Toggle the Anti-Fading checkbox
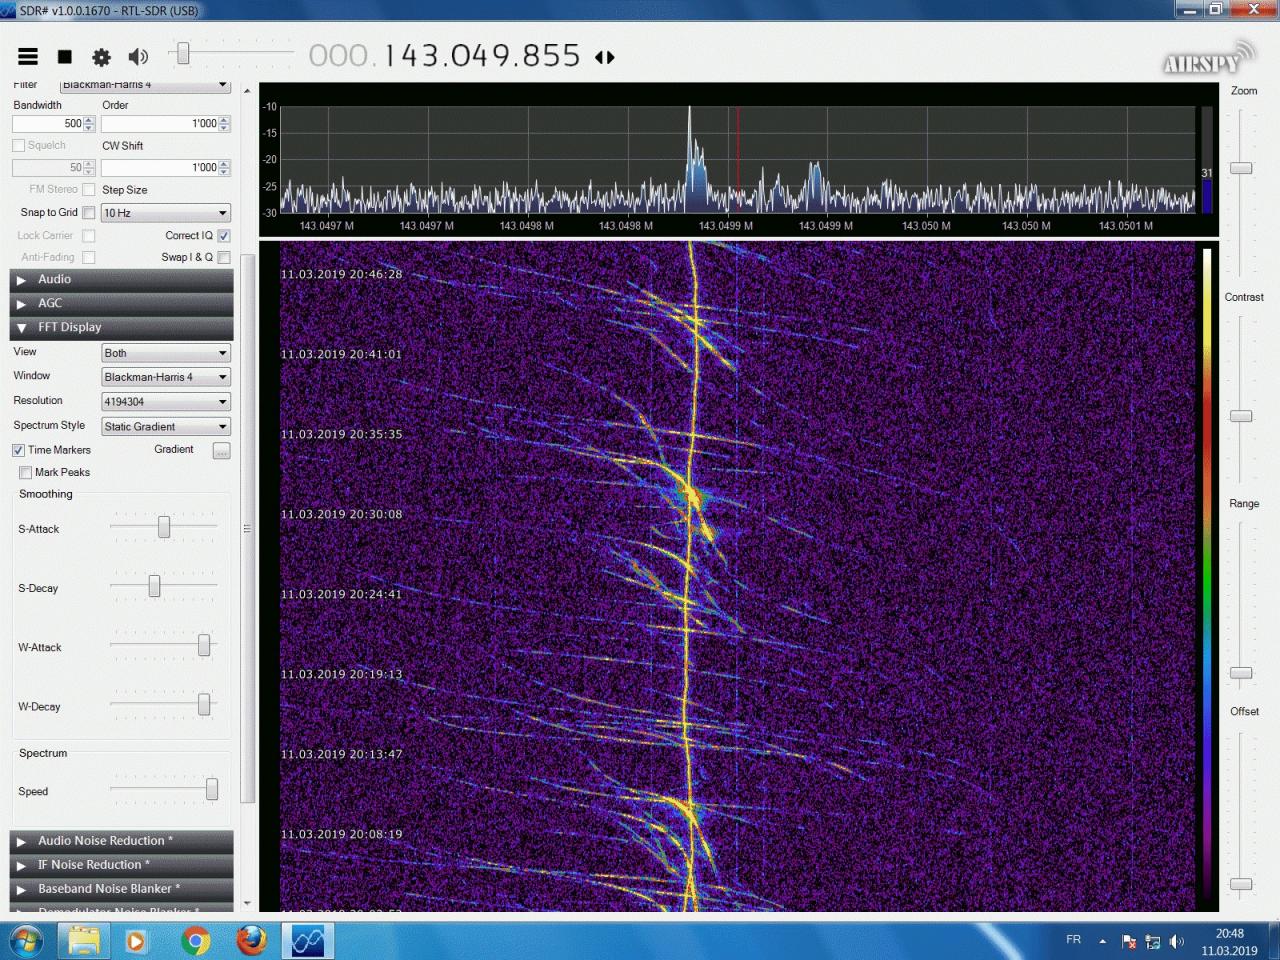The width and height of the screenshot is (1280, 960). 89,258
